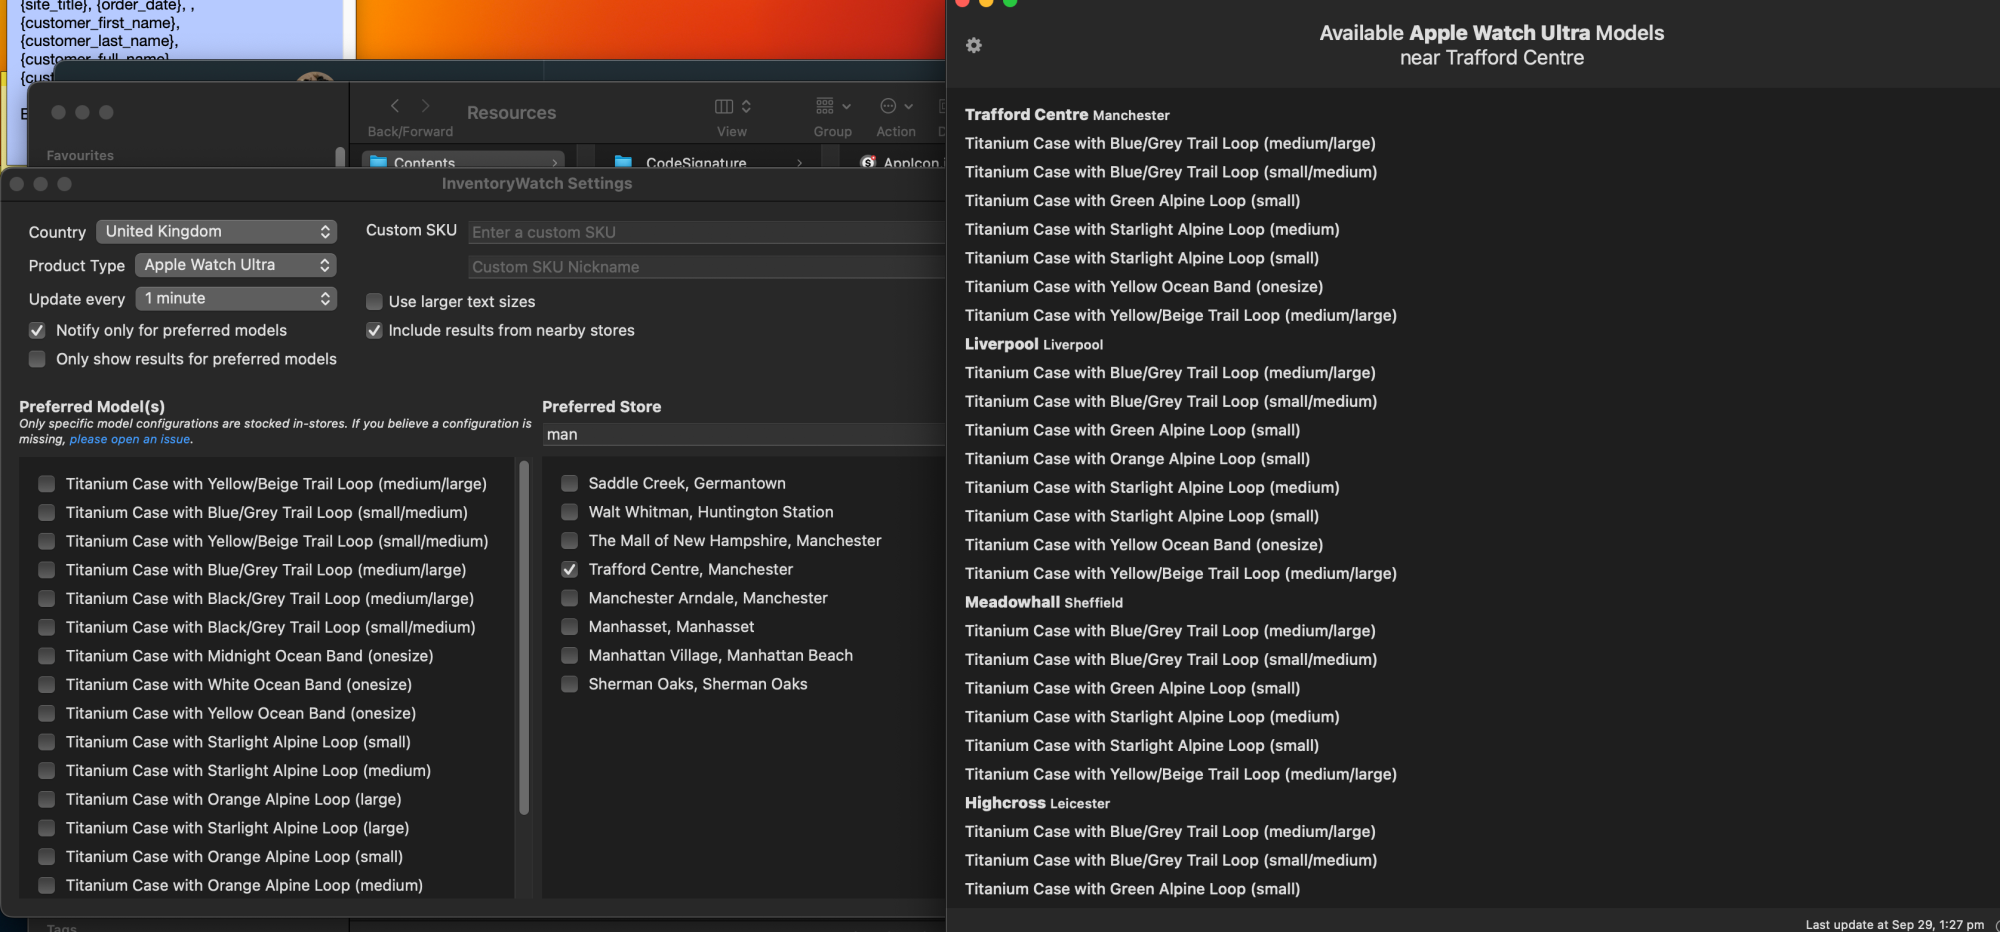Select Highcross Leicester heading in results
Screen dimensions: 2000x932
pyautogui.click(x=1037, y=803)
